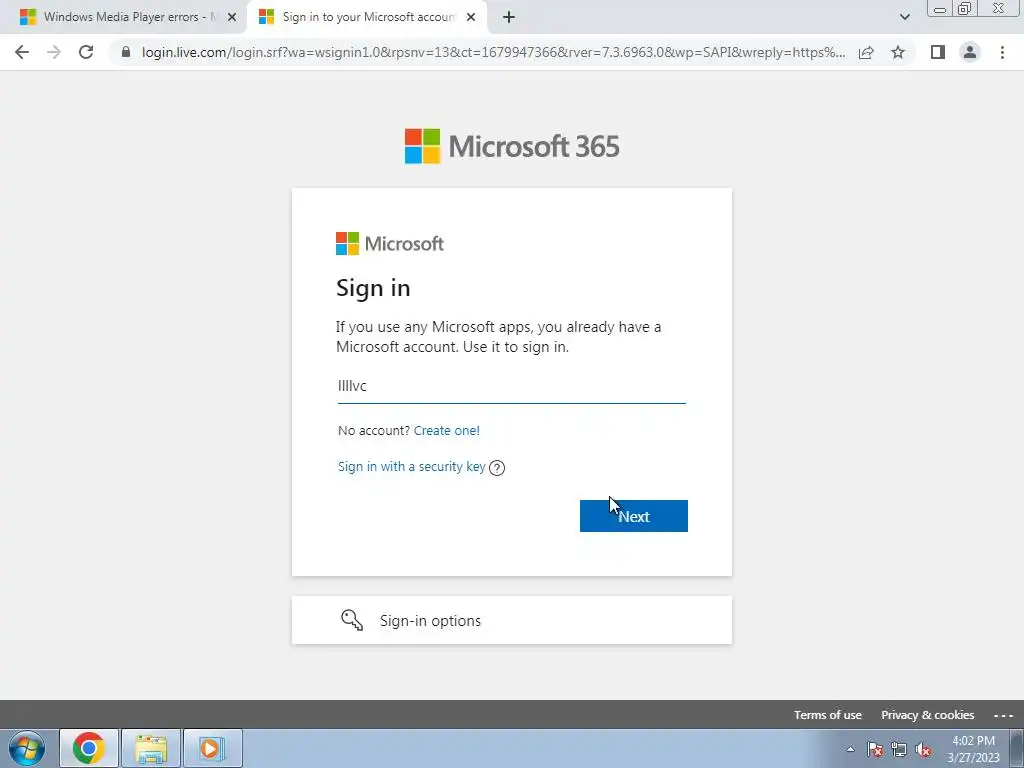Open Privacy & cookies link
The width and height of the screenshot is (1024, 768).
coord(927,714)
